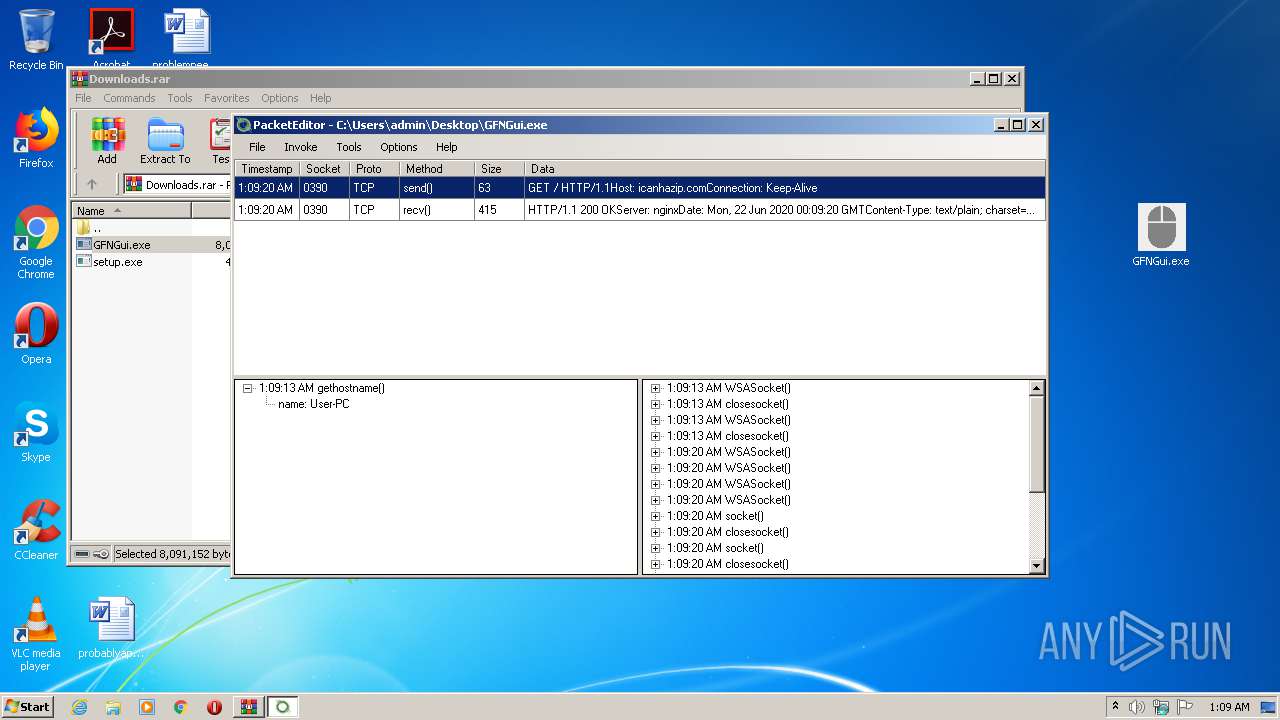Viewport: 1280px width, 720px height.
Task: Switch to PacketEditor taskbar button
Action: click(x=282, y=707)
